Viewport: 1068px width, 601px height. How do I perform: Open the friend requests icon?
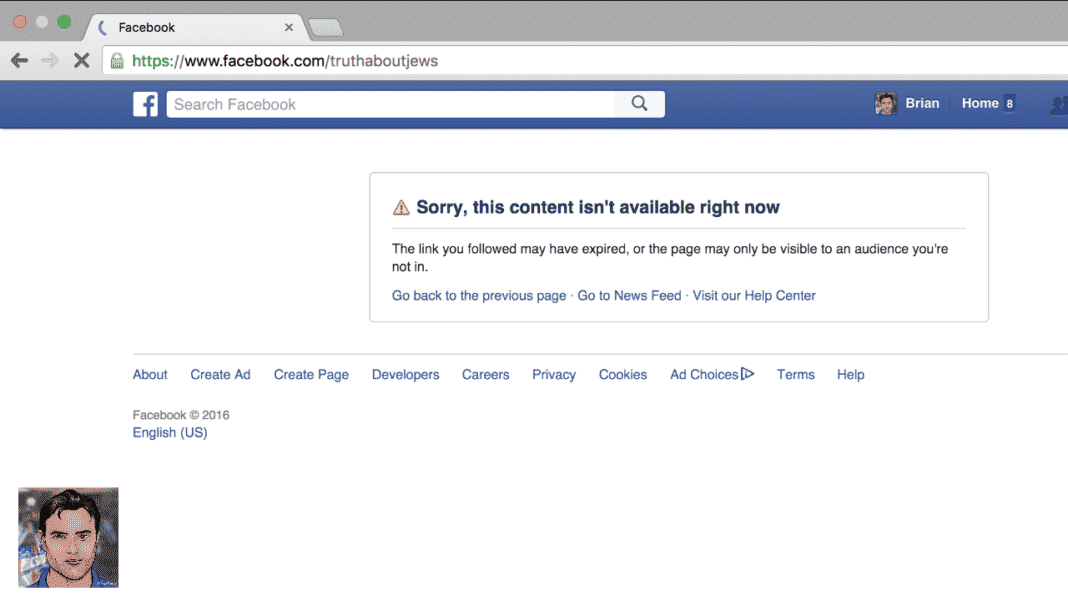point(1059,104)
